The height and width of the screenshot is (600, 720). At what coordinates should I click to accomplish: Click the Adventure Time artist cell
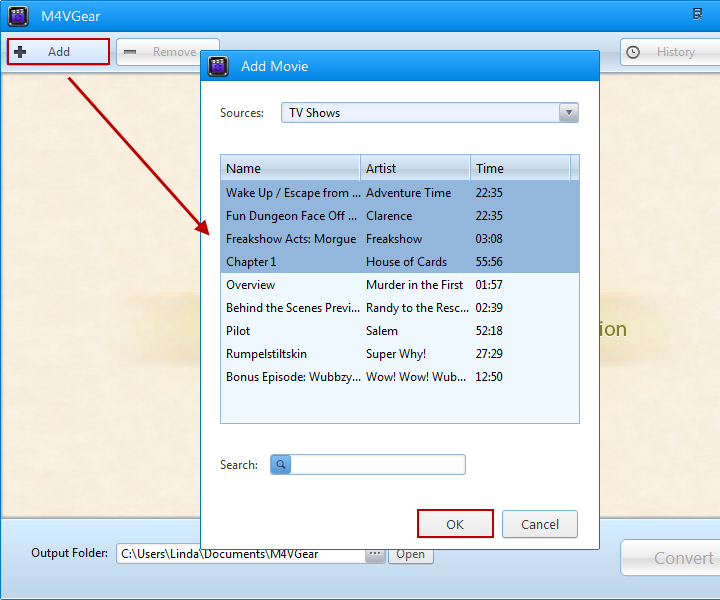[408, 193]
